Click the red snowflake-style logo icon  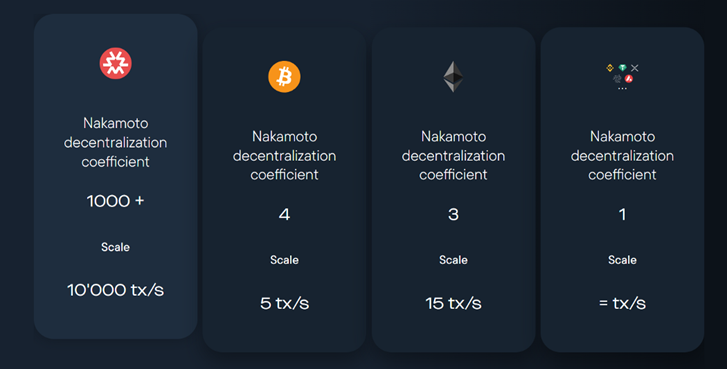pyautogui.click(x=115, y=63)
